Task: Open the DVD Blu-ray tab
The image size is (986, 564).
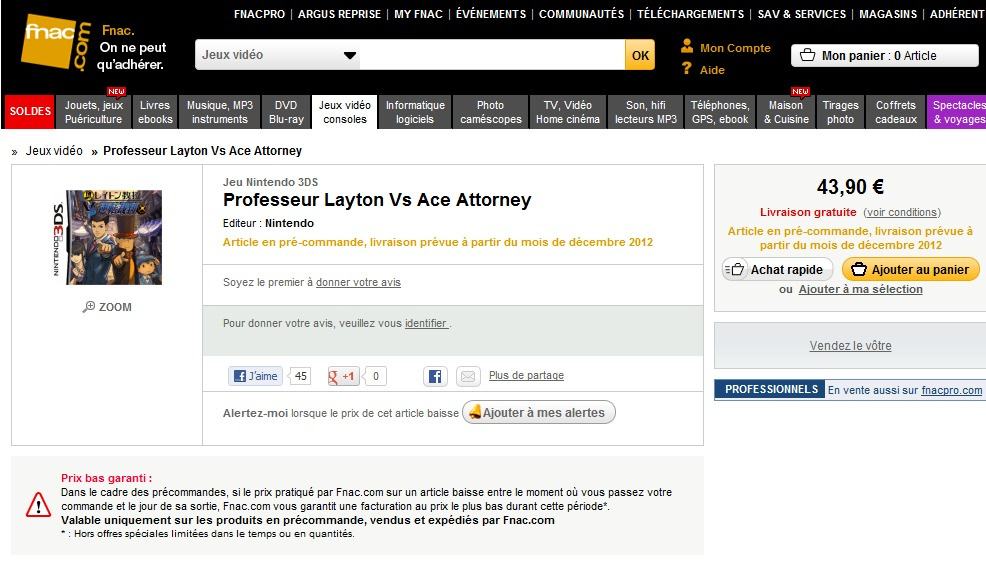Action: 286,112
